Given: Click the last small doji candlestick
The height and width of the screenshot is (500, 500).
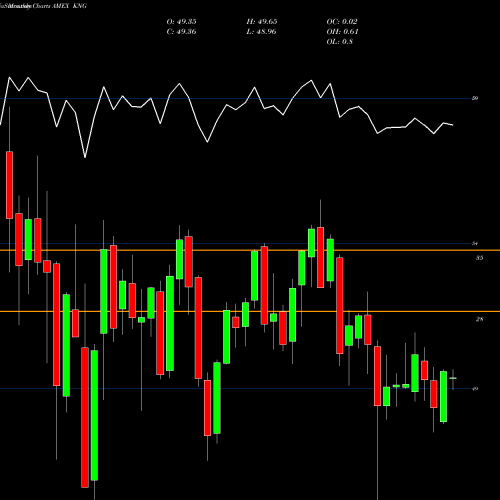Looking at the screenshot, I should pyautogui.click(x=453, y=378).
